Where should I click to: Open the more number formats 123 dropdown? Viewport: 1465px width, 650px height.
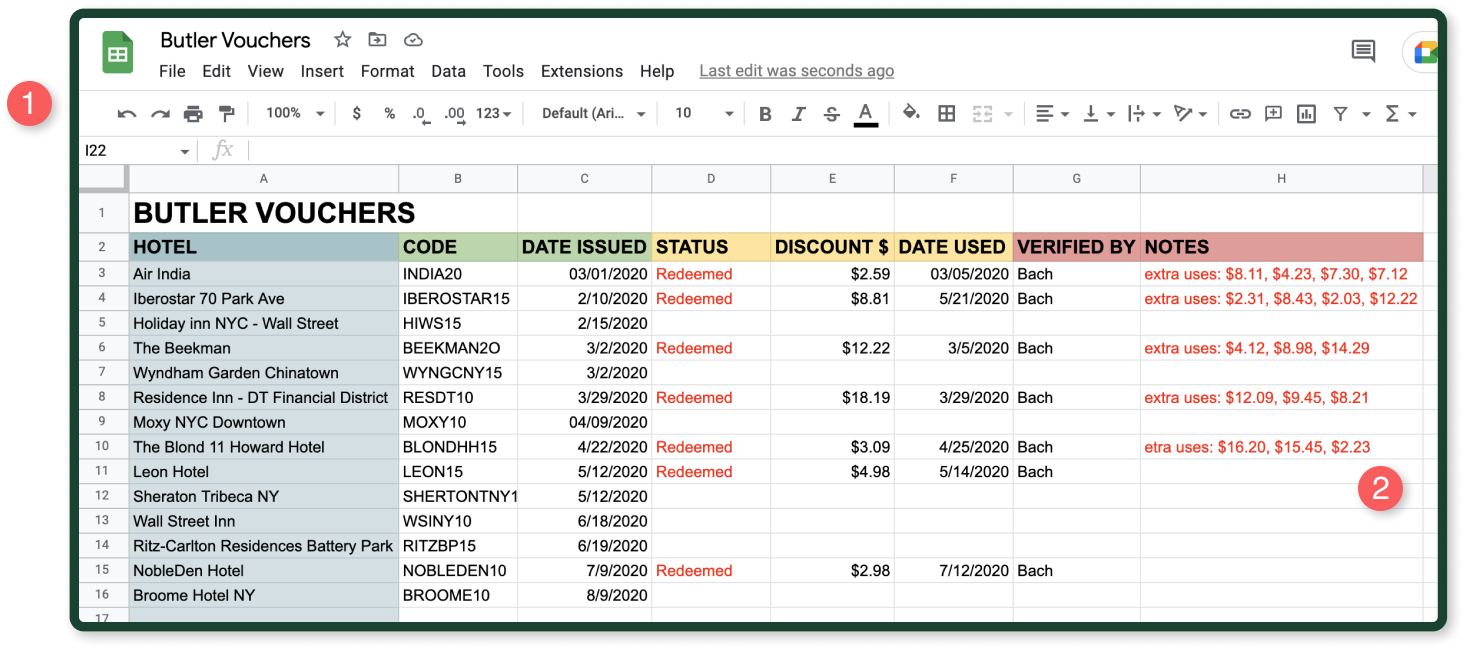[493, 114]
